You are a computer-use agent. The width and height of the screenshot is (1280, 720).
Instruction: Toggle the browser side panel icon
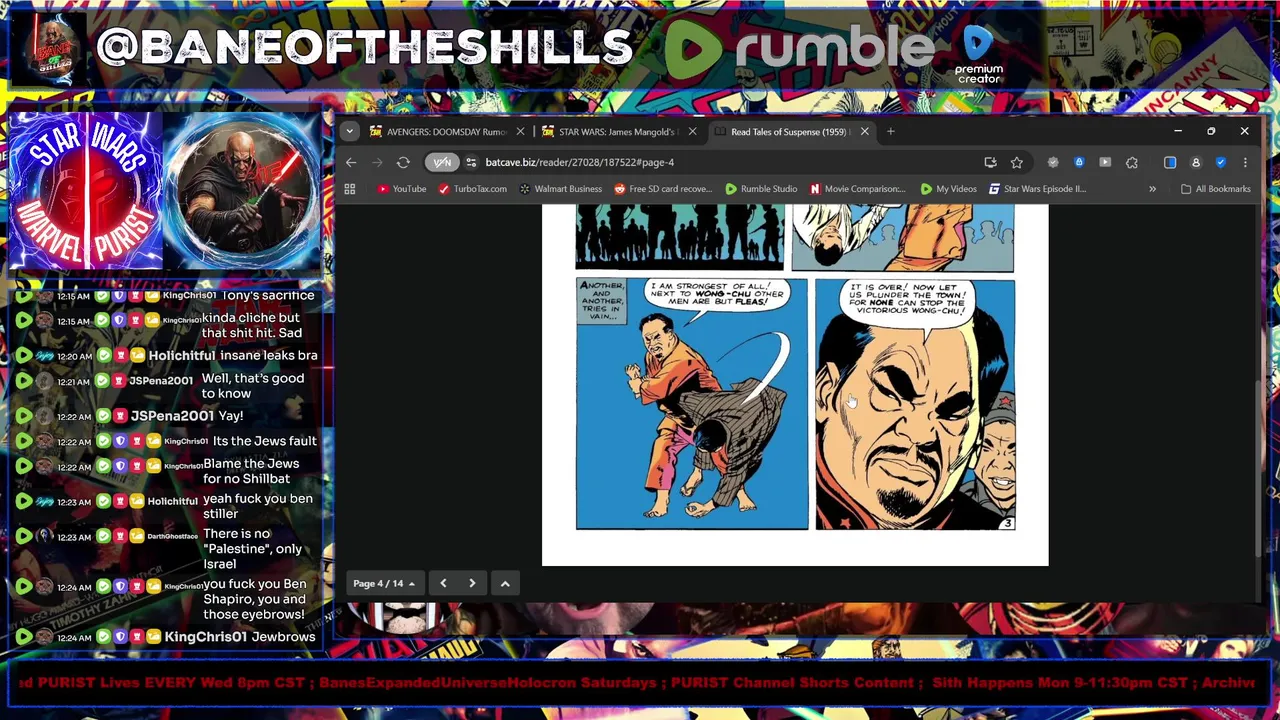(1170, 162)
